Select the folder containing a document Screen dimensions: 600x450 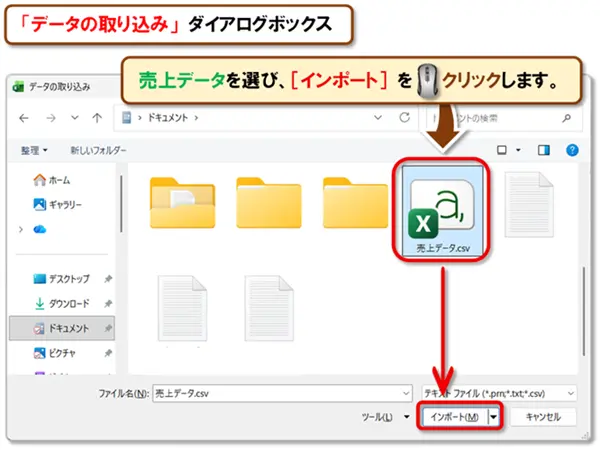183,203
